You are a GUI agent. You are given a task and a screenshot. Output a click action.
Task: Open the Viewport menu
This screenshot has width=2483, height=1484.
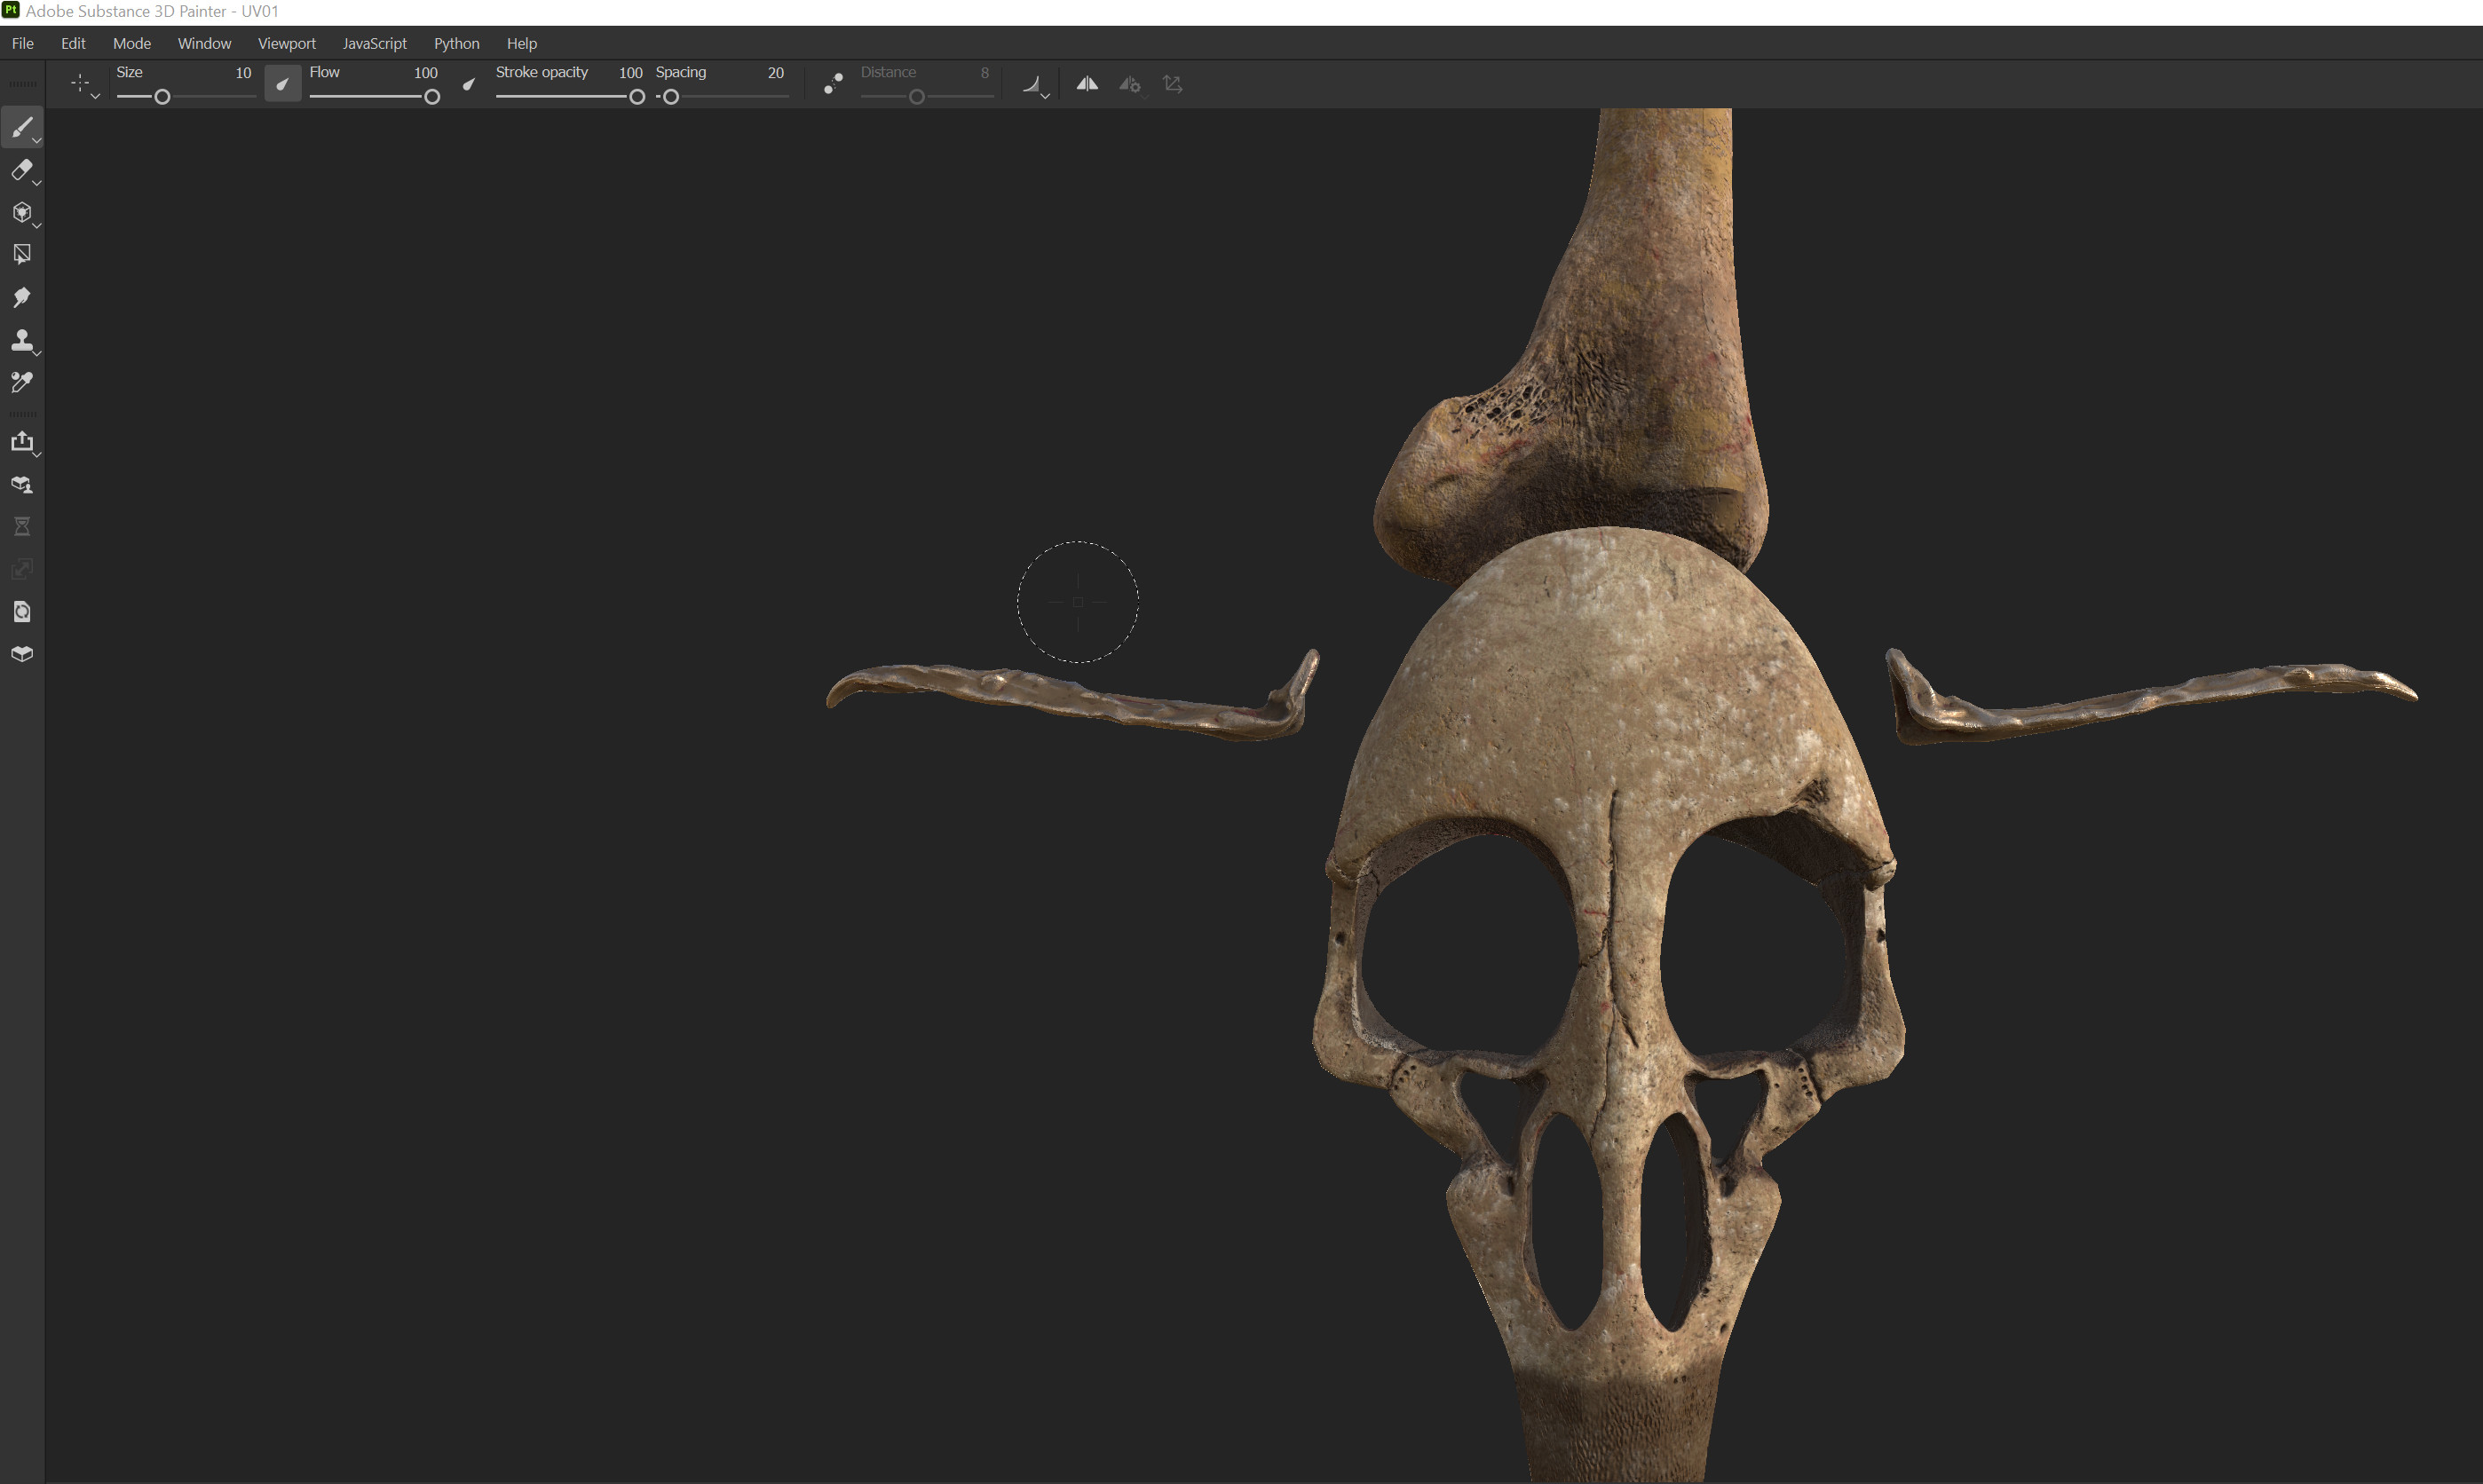(x=287, y=43)
